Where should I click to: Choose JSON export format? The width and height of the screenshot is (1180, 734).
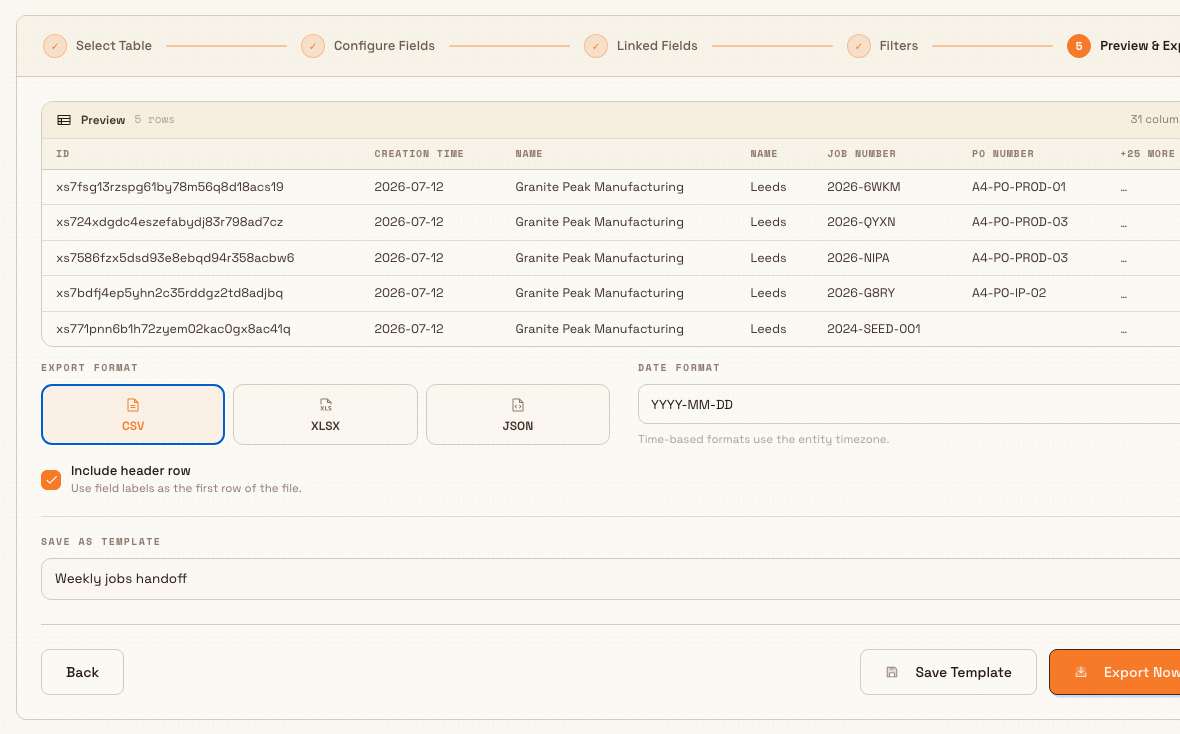pos(518,415)
